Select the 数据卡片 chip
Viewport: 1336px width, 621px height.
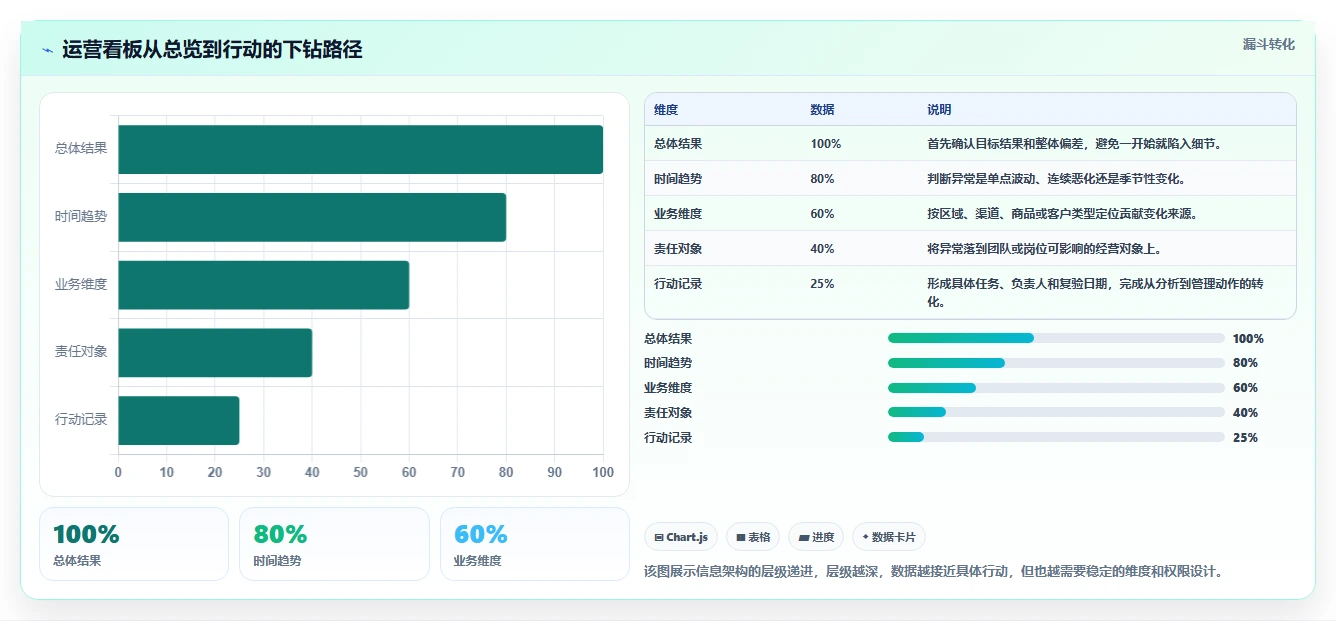[x=889, y=537]
